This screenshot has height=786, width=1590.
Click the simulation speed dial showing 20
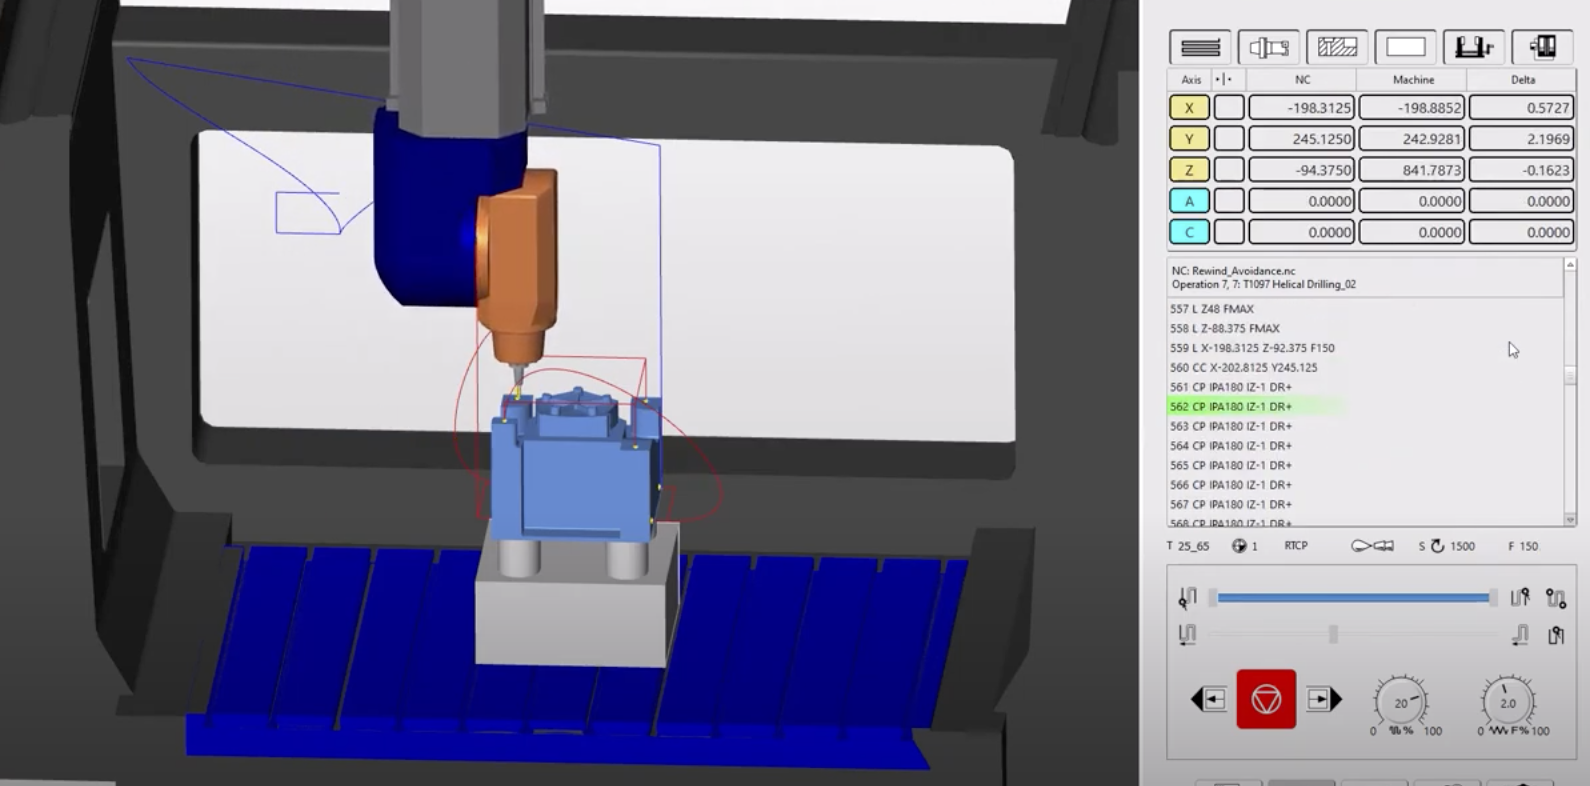pos(1401,703)
